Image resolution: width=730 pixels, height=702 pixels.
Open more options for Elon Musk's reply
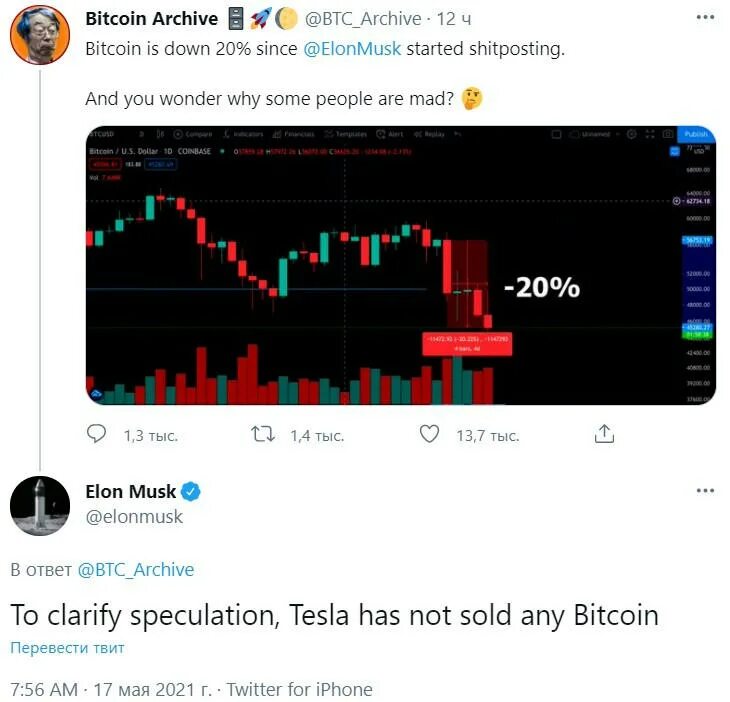tap(705, 491)
